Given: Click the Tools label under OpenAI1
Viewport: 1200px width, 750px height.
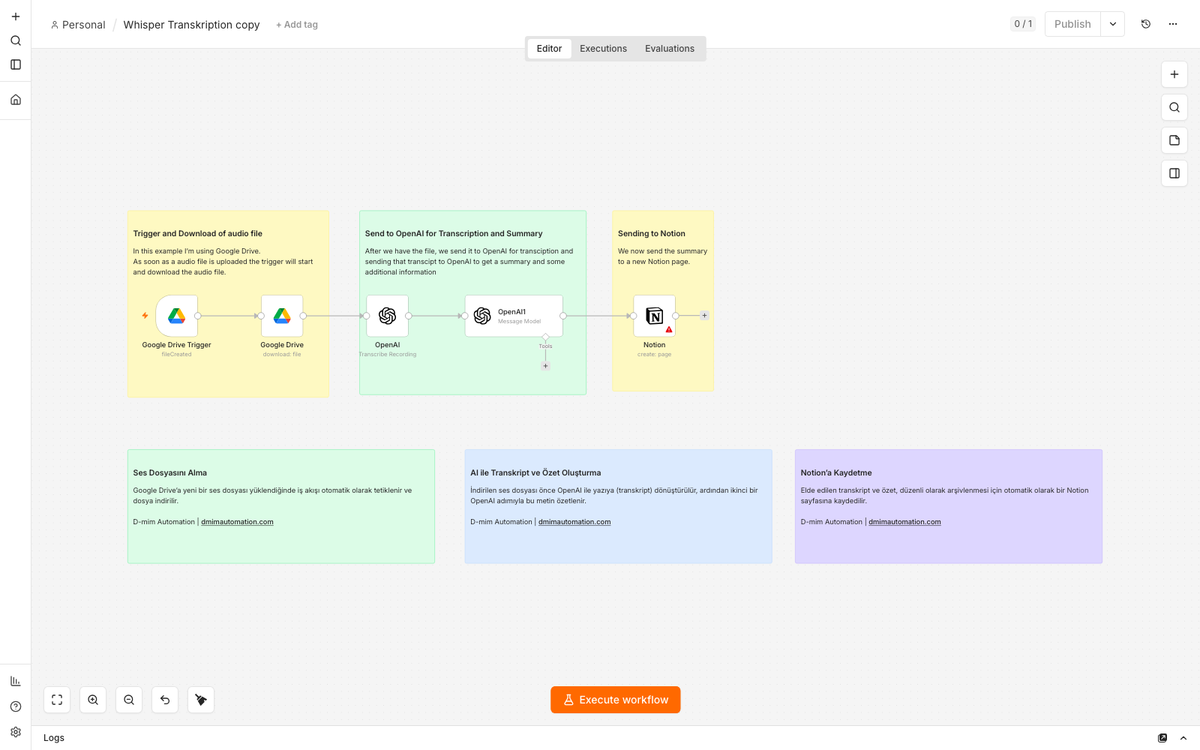Looking at the screenshot, I should click(x=545, y=346).
